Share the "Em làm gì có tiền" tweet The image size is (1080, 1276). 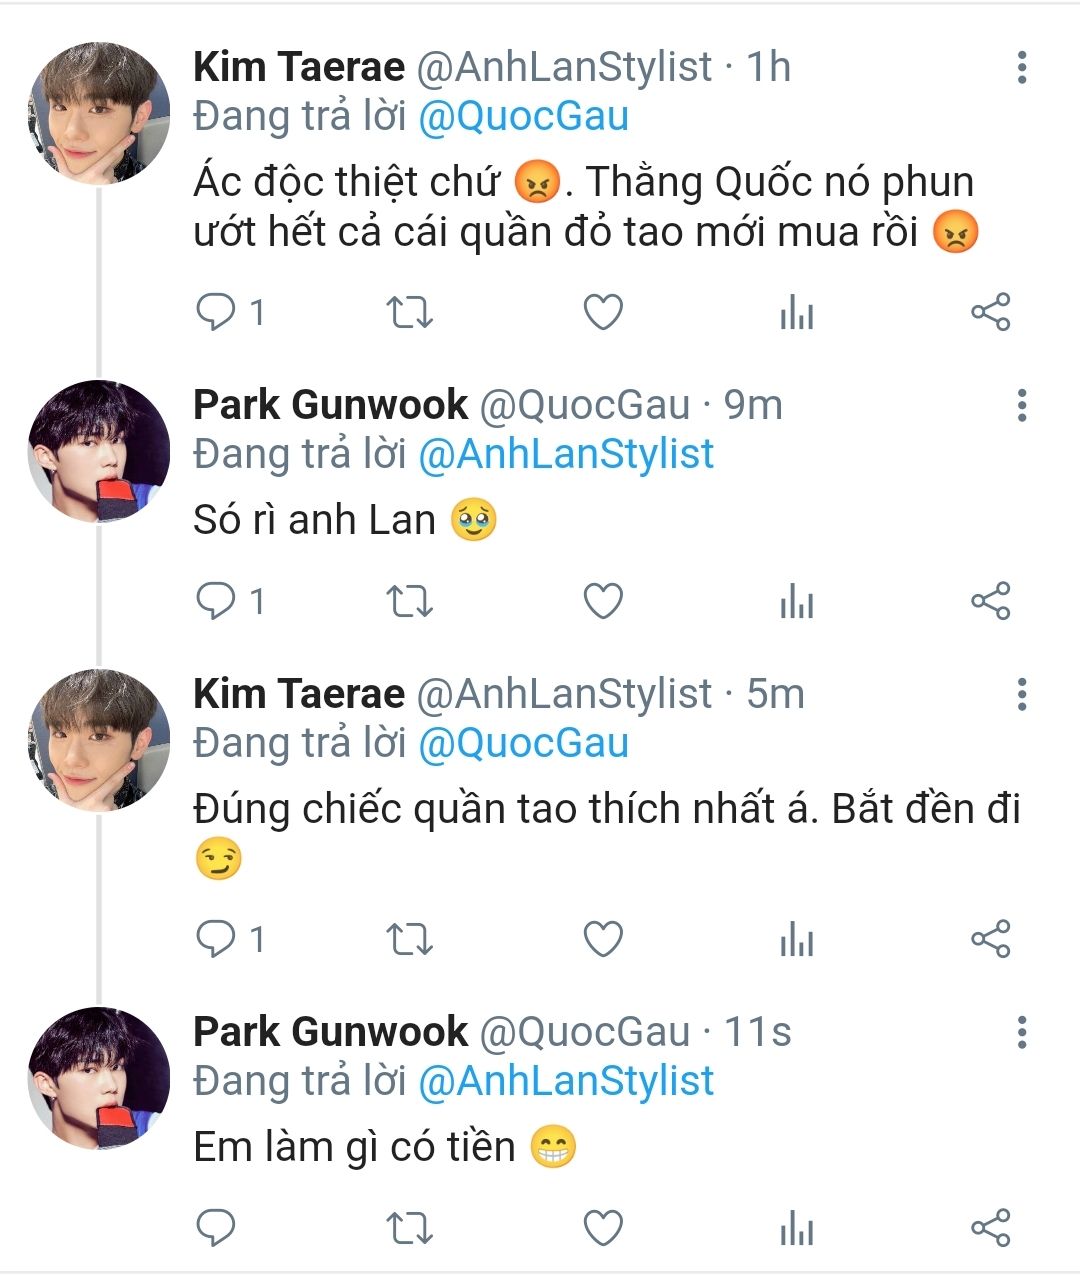click(x=991, y=1227)
